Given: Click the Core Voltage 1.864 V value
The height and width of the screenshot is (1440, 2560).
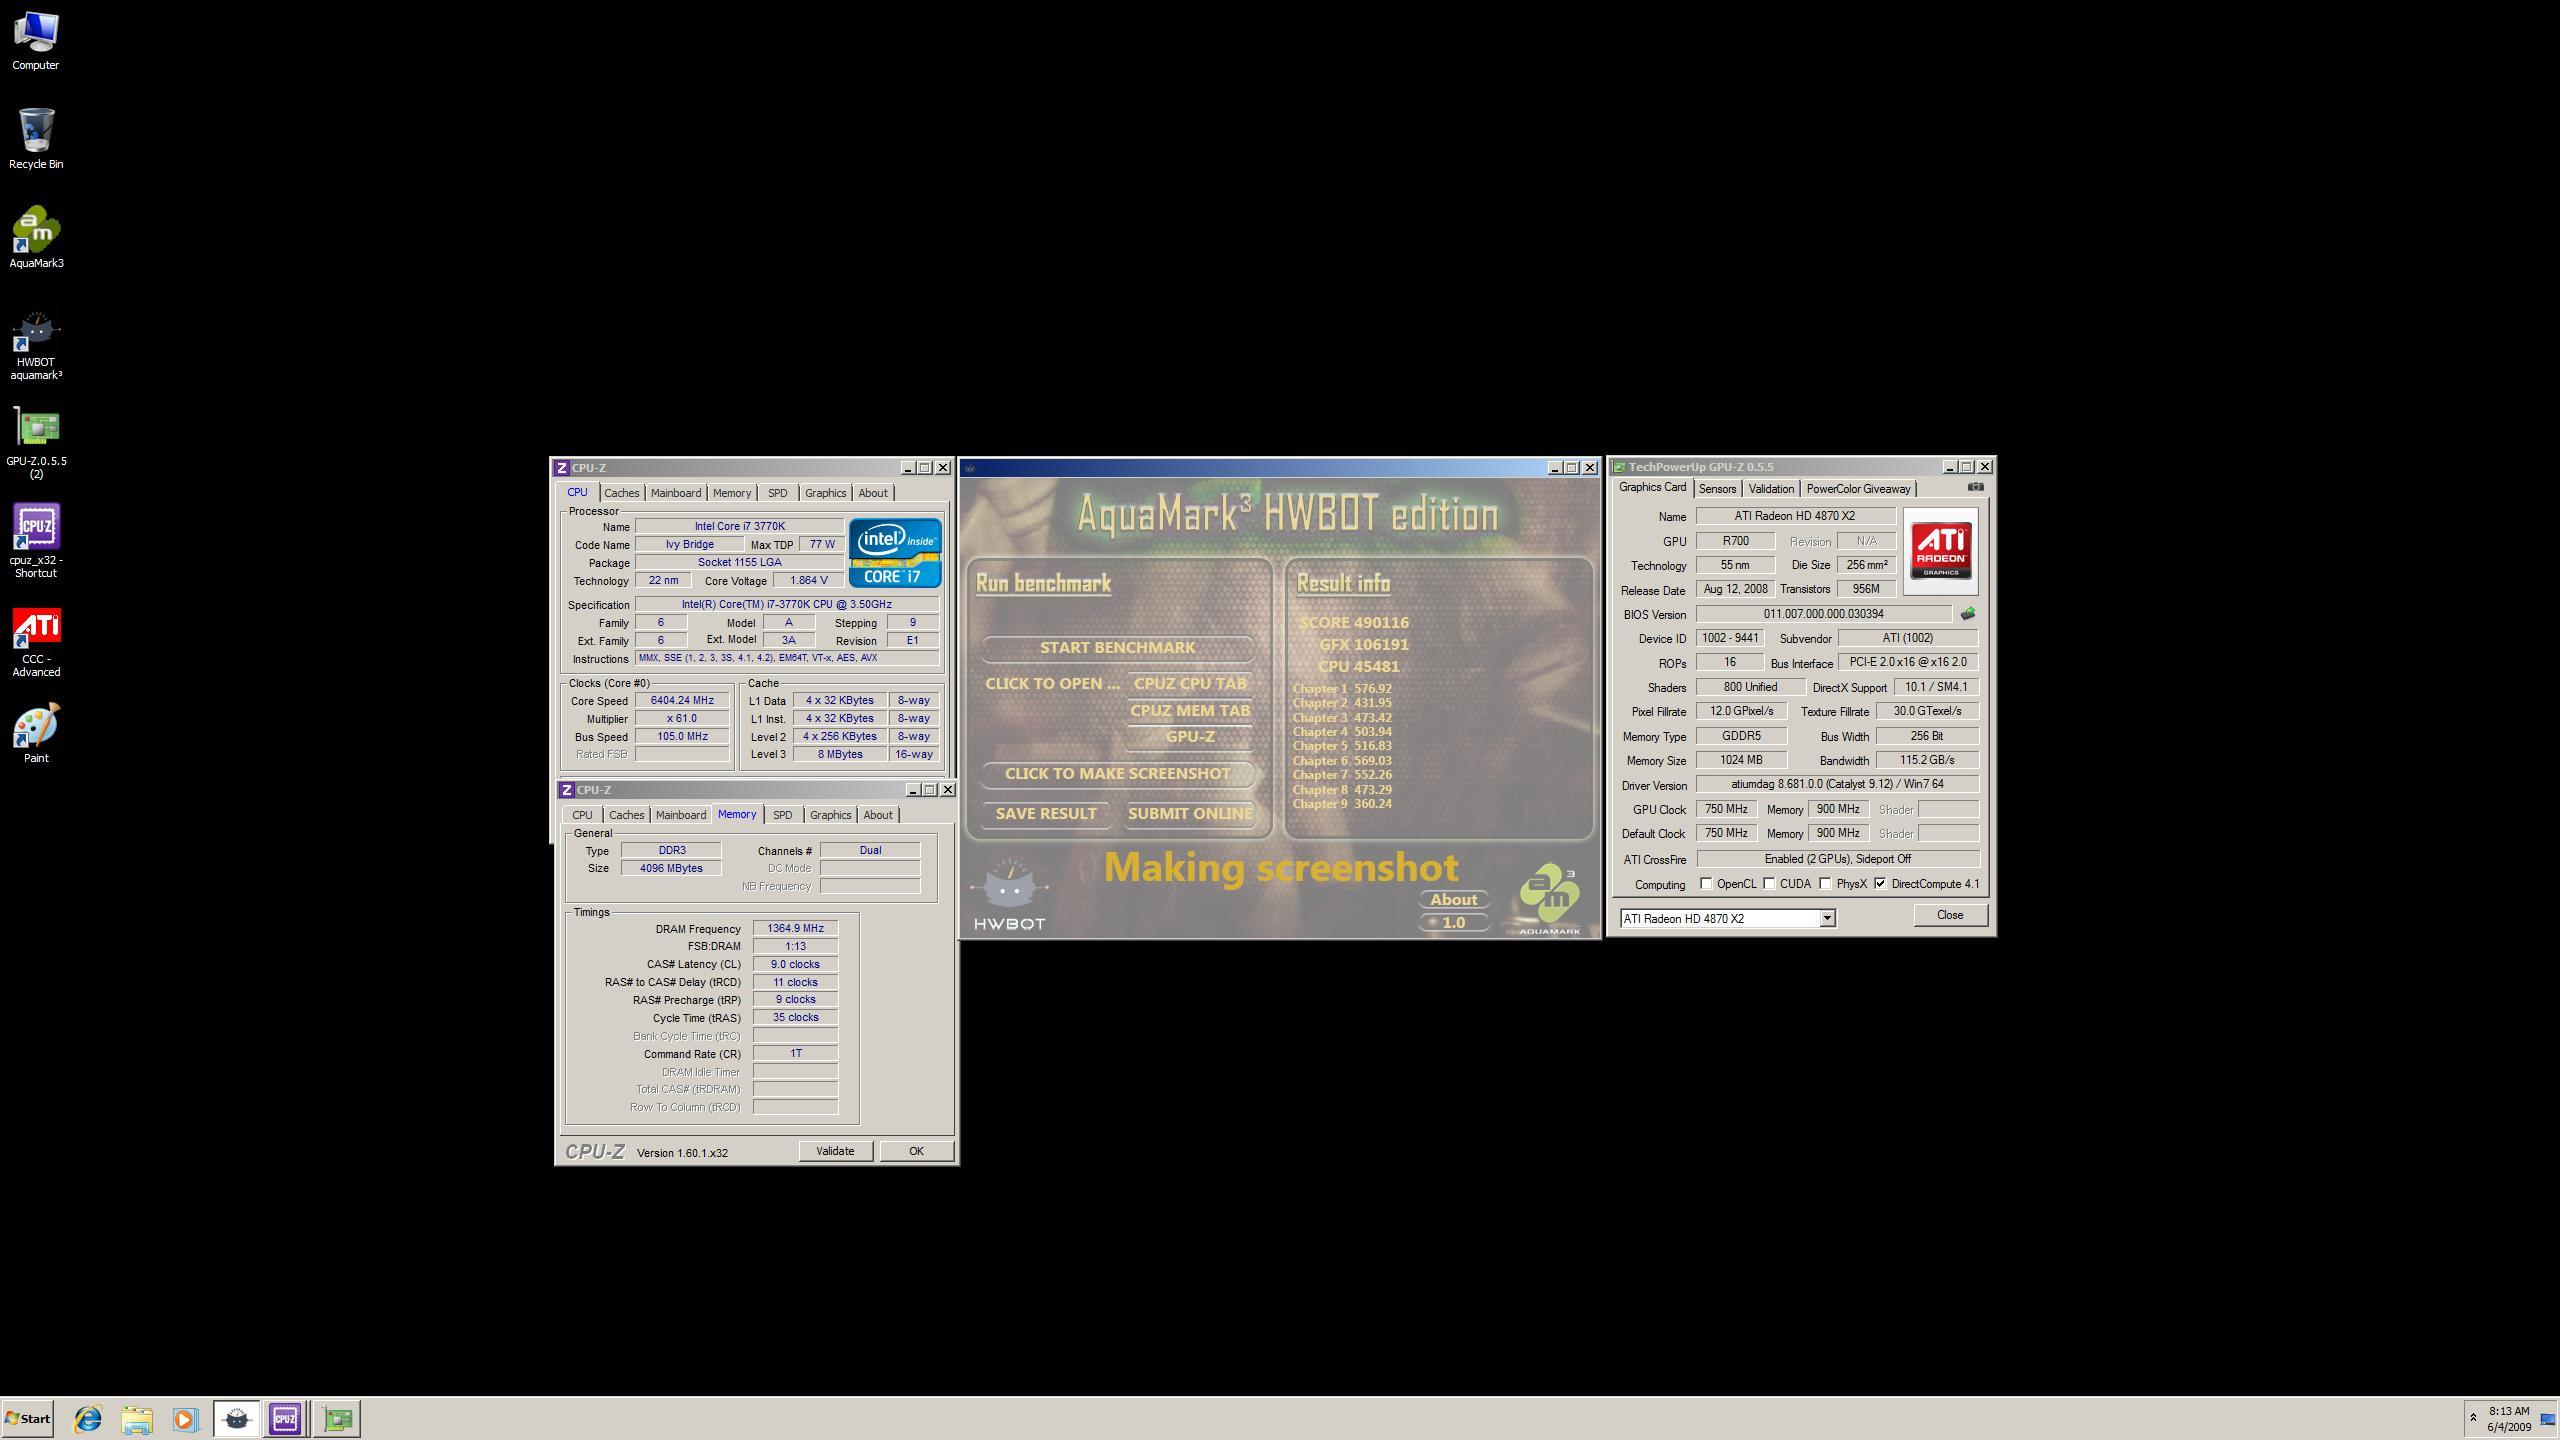Looking at the screenshot, I should tap(809, 580).
